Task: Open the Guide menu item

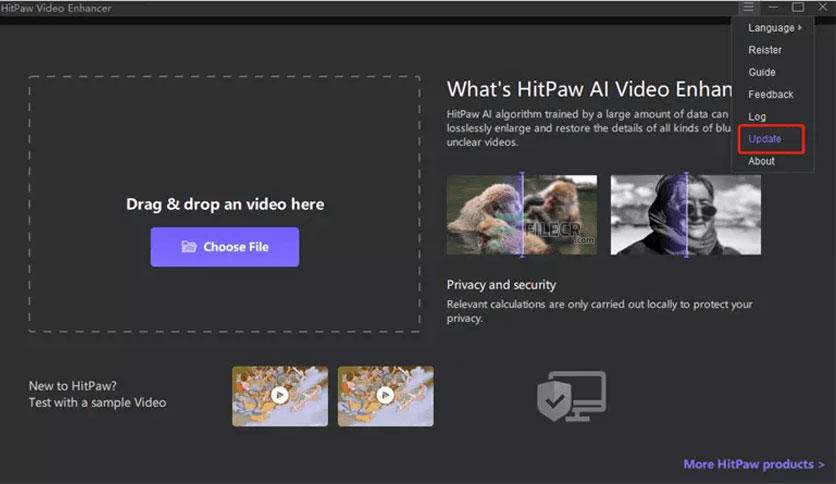Action: [x=762, y=72]
